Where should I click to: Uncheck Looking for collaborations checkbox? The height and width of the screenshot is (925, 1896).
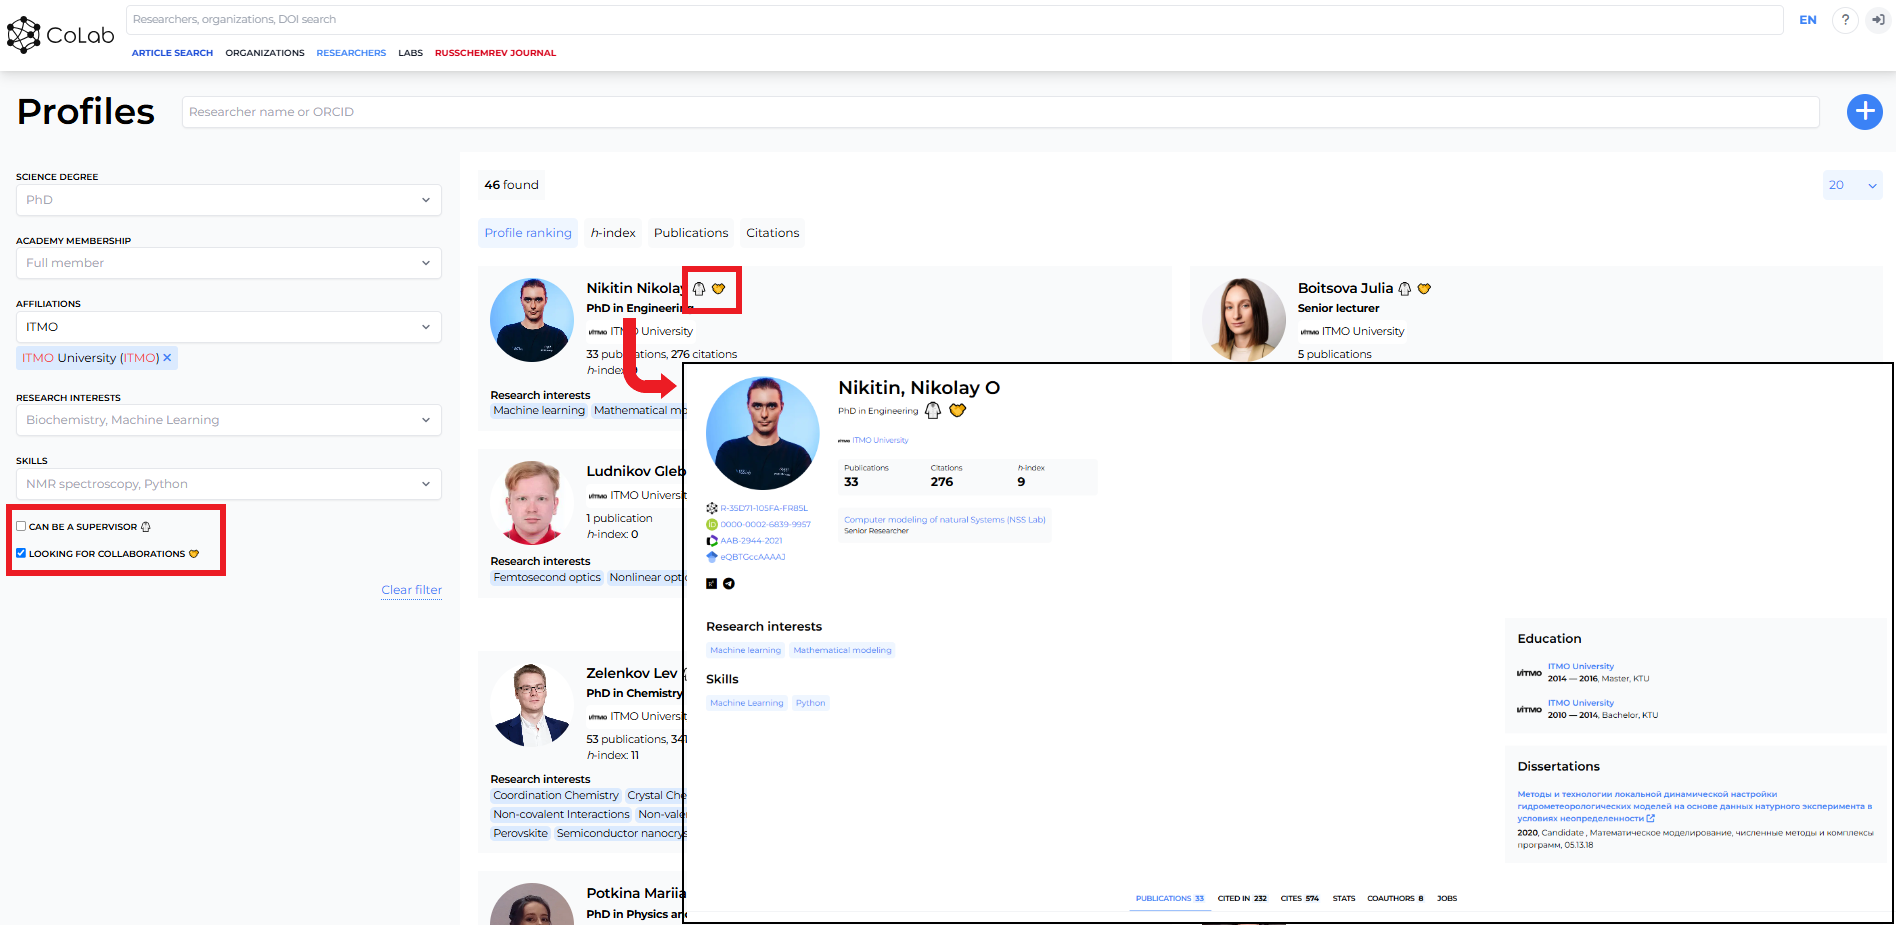[x=21, y=553]
